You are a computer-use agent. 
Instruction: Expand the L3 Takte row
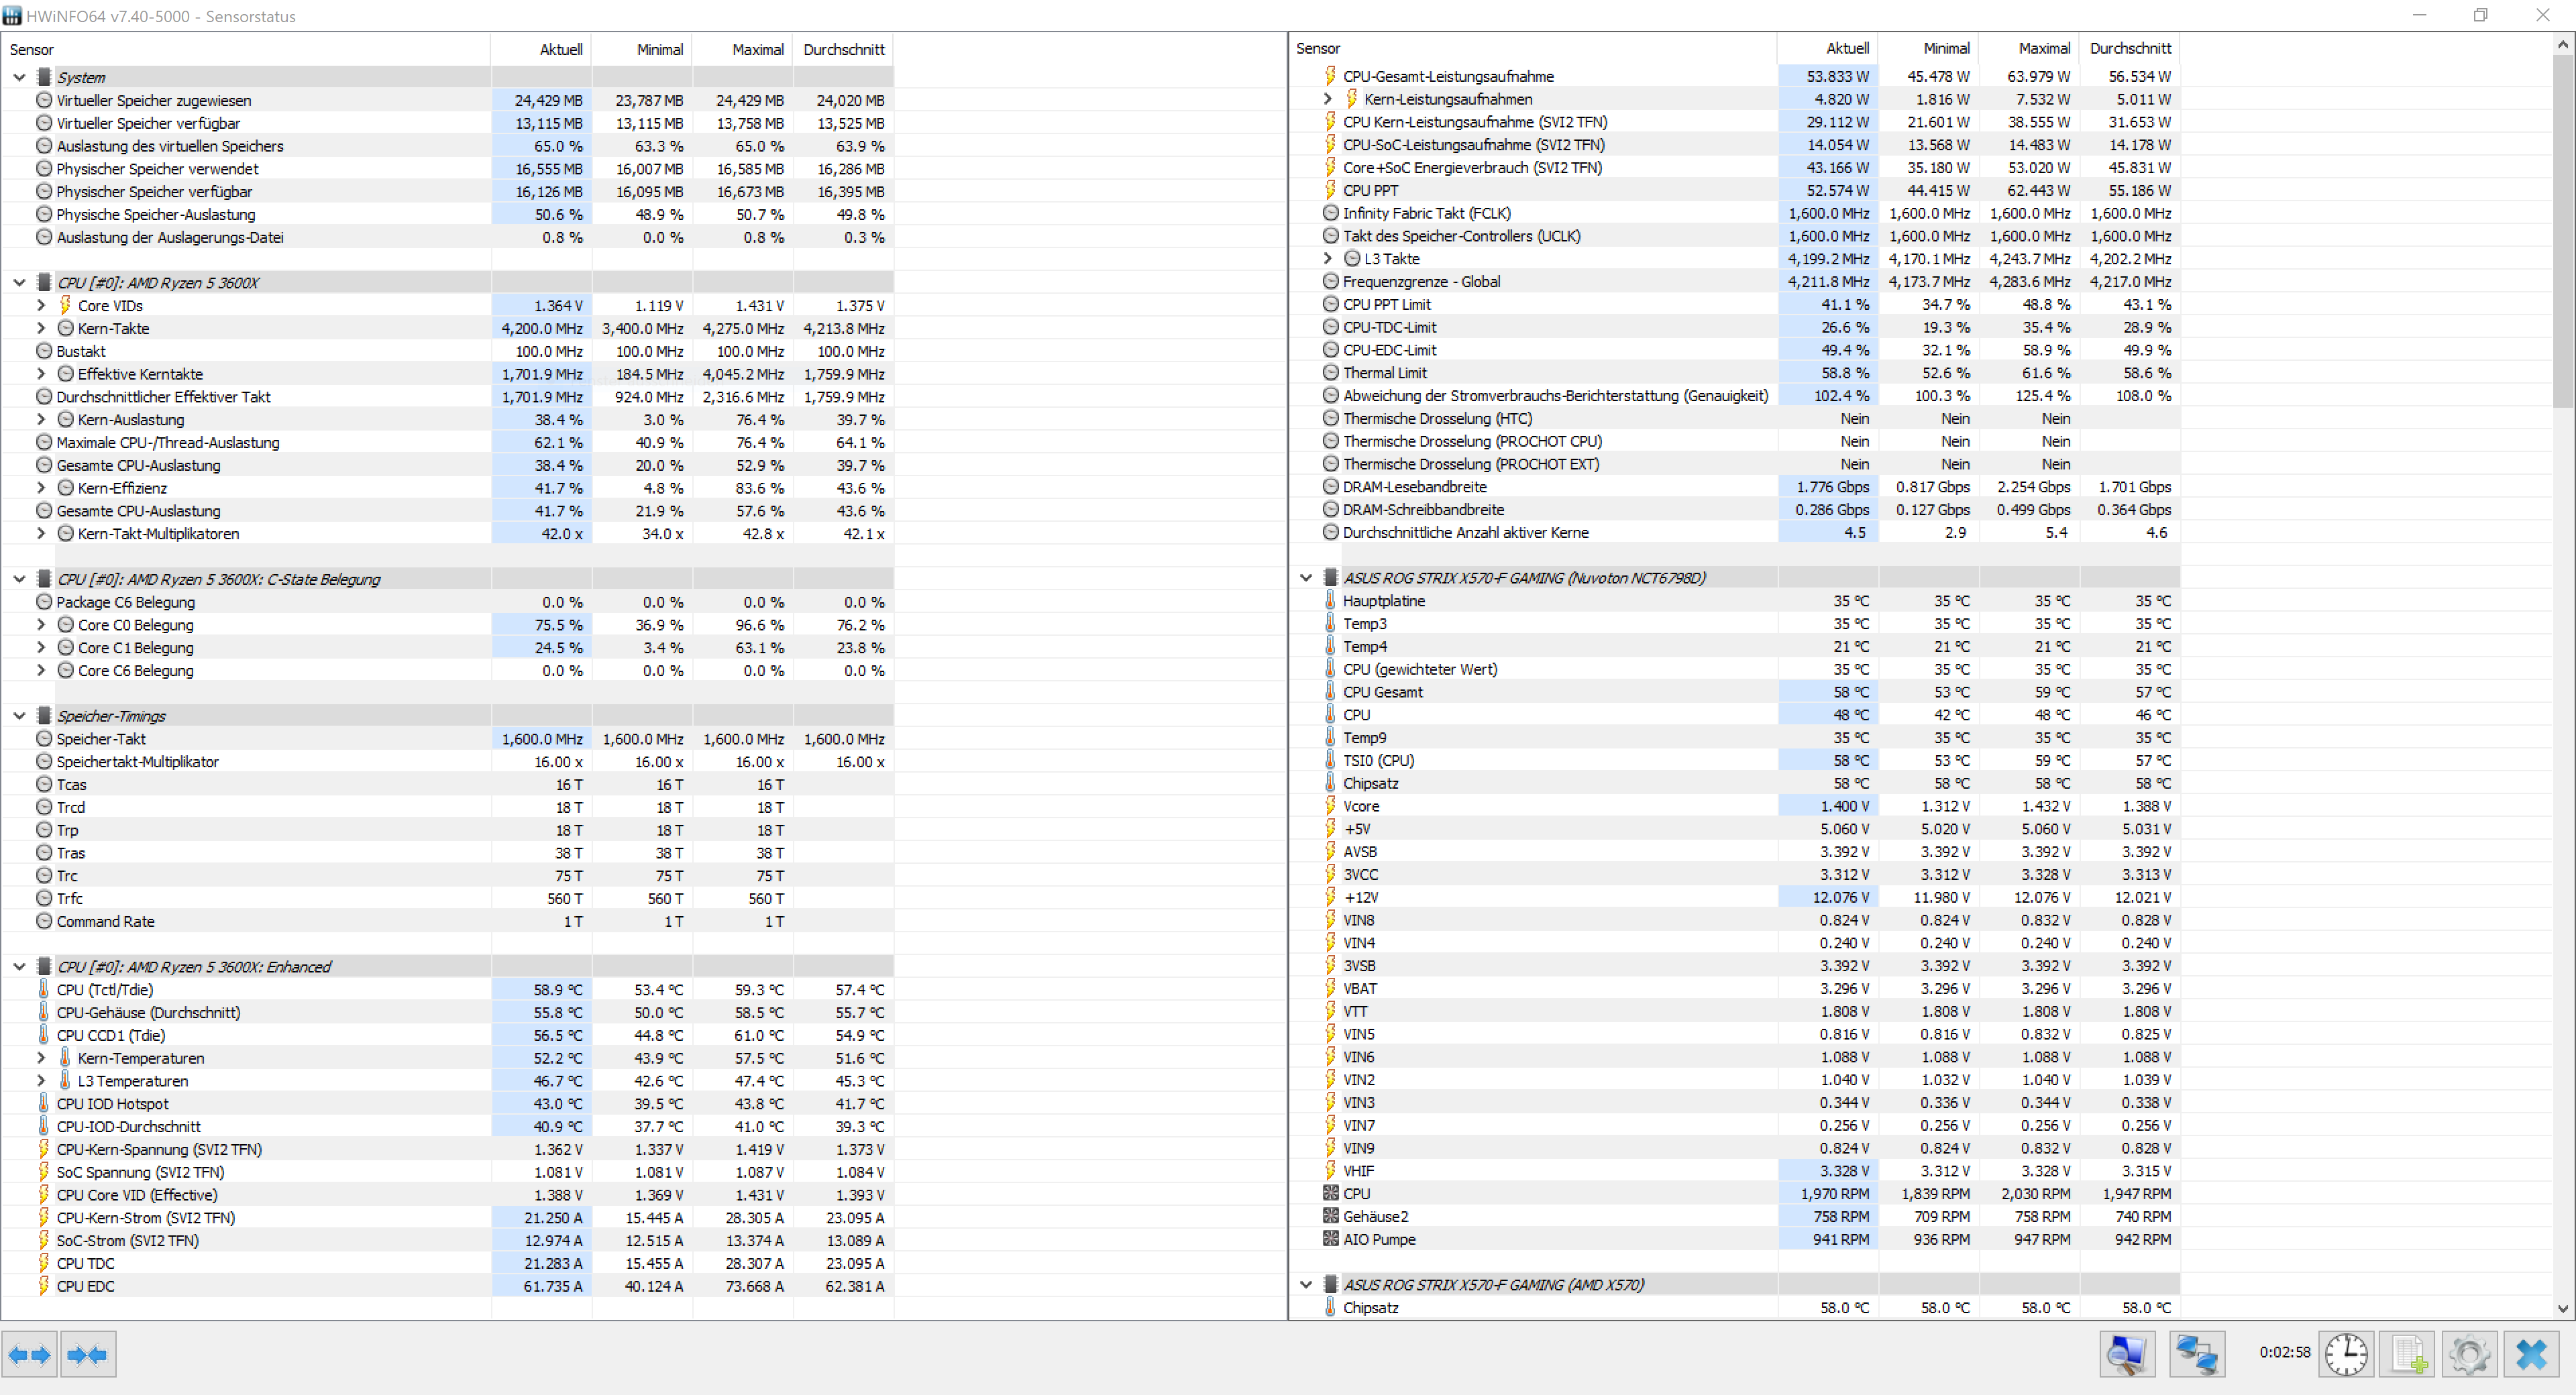coord(1327,258)
